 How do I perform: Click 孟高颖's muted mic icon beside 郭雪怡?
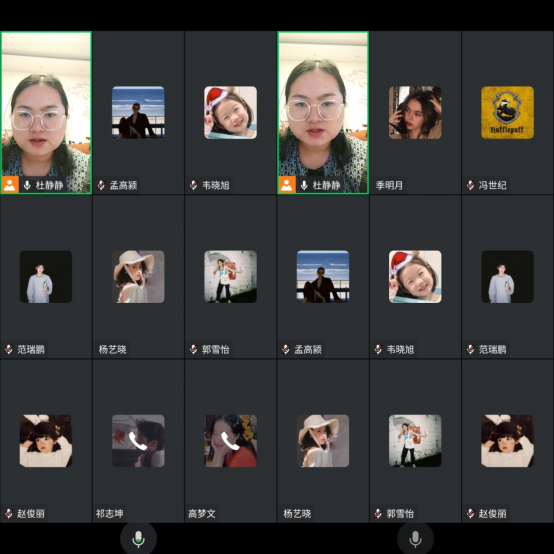coord(286,349)
